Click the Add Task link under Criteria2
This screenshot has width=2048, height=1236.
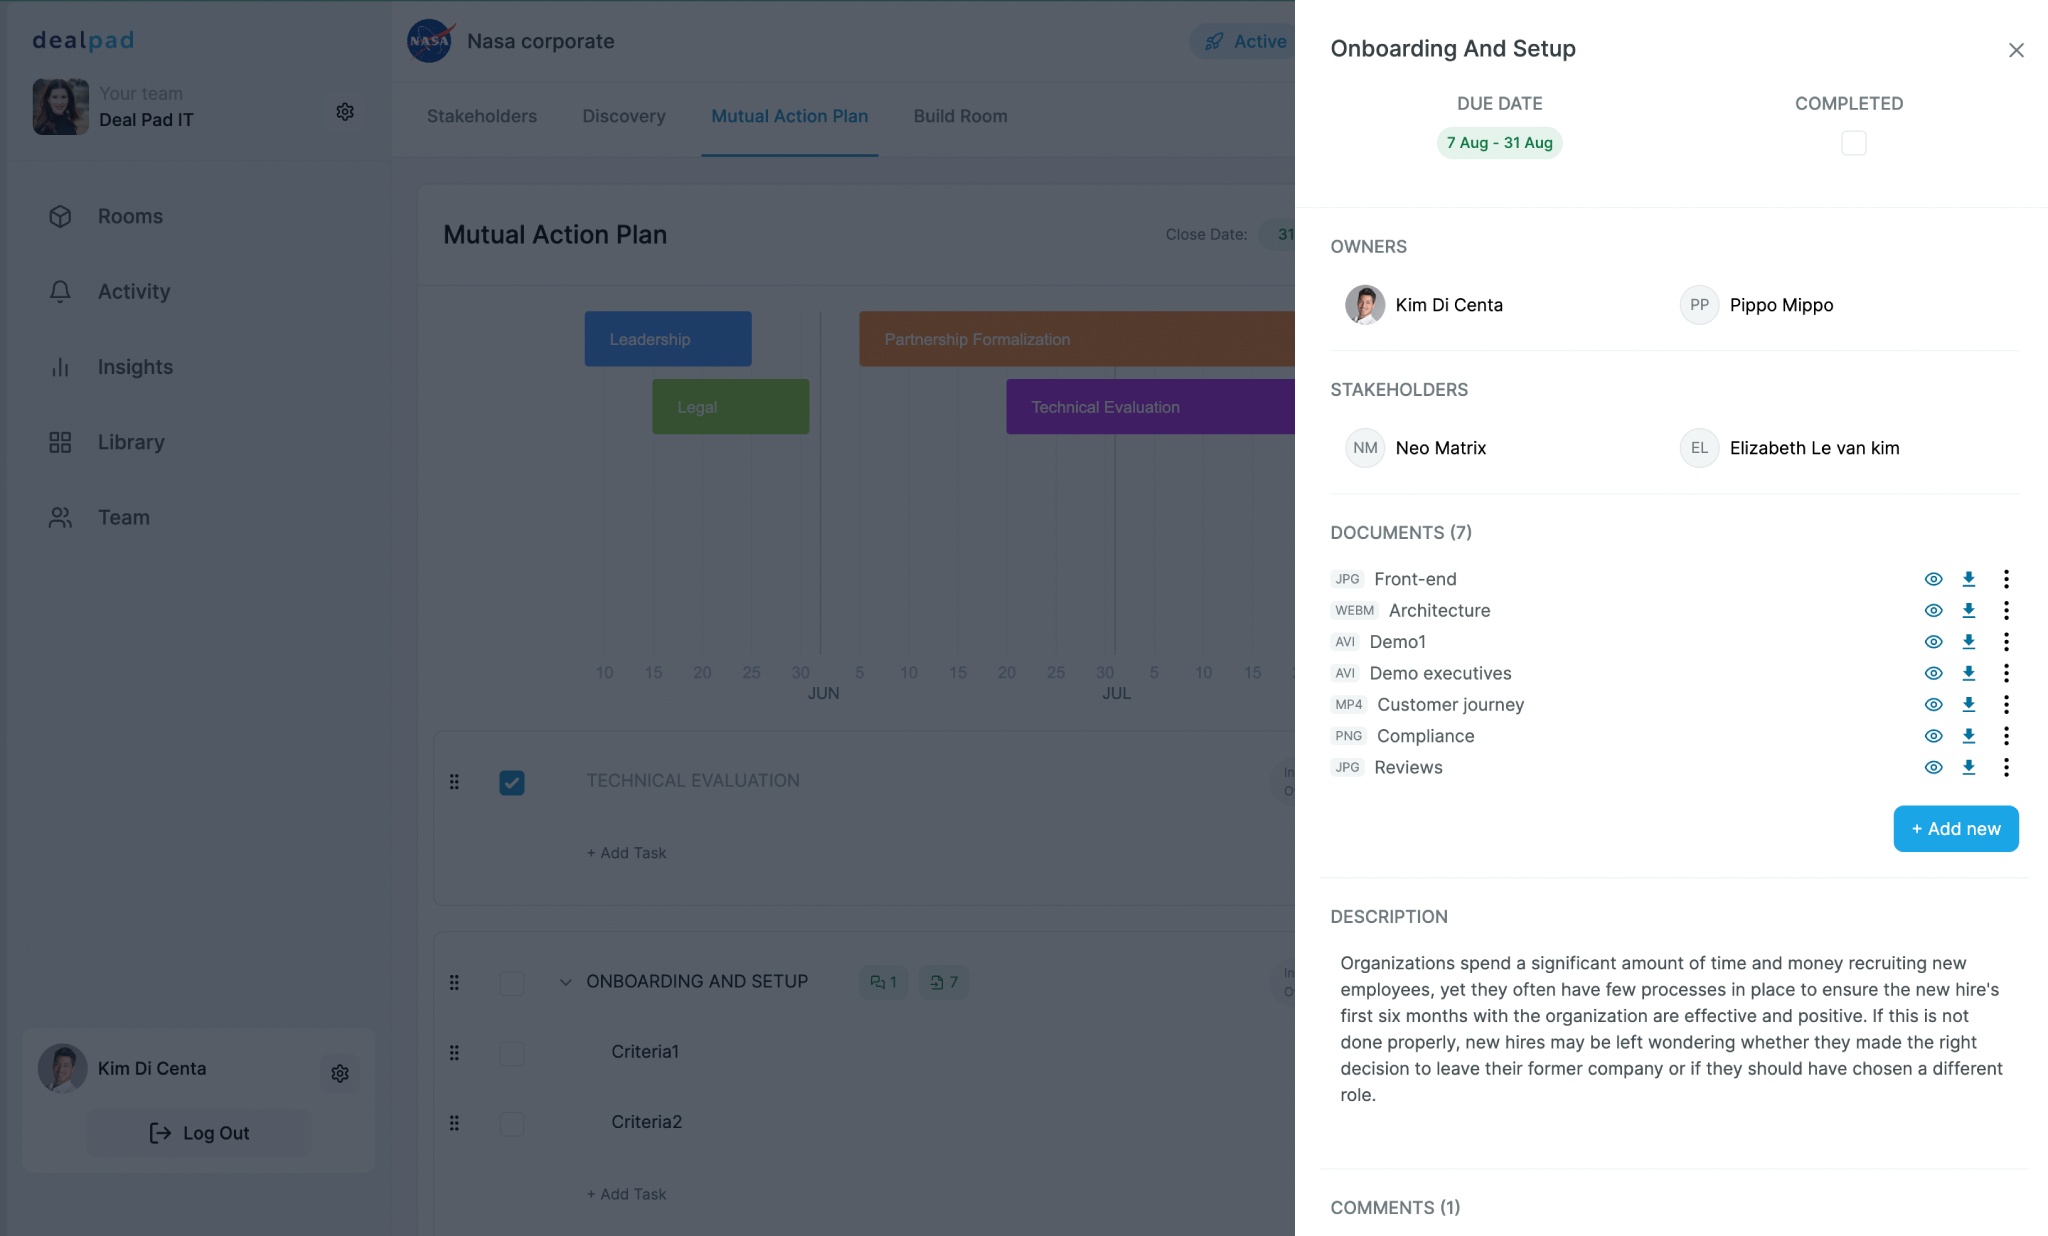626,1194
